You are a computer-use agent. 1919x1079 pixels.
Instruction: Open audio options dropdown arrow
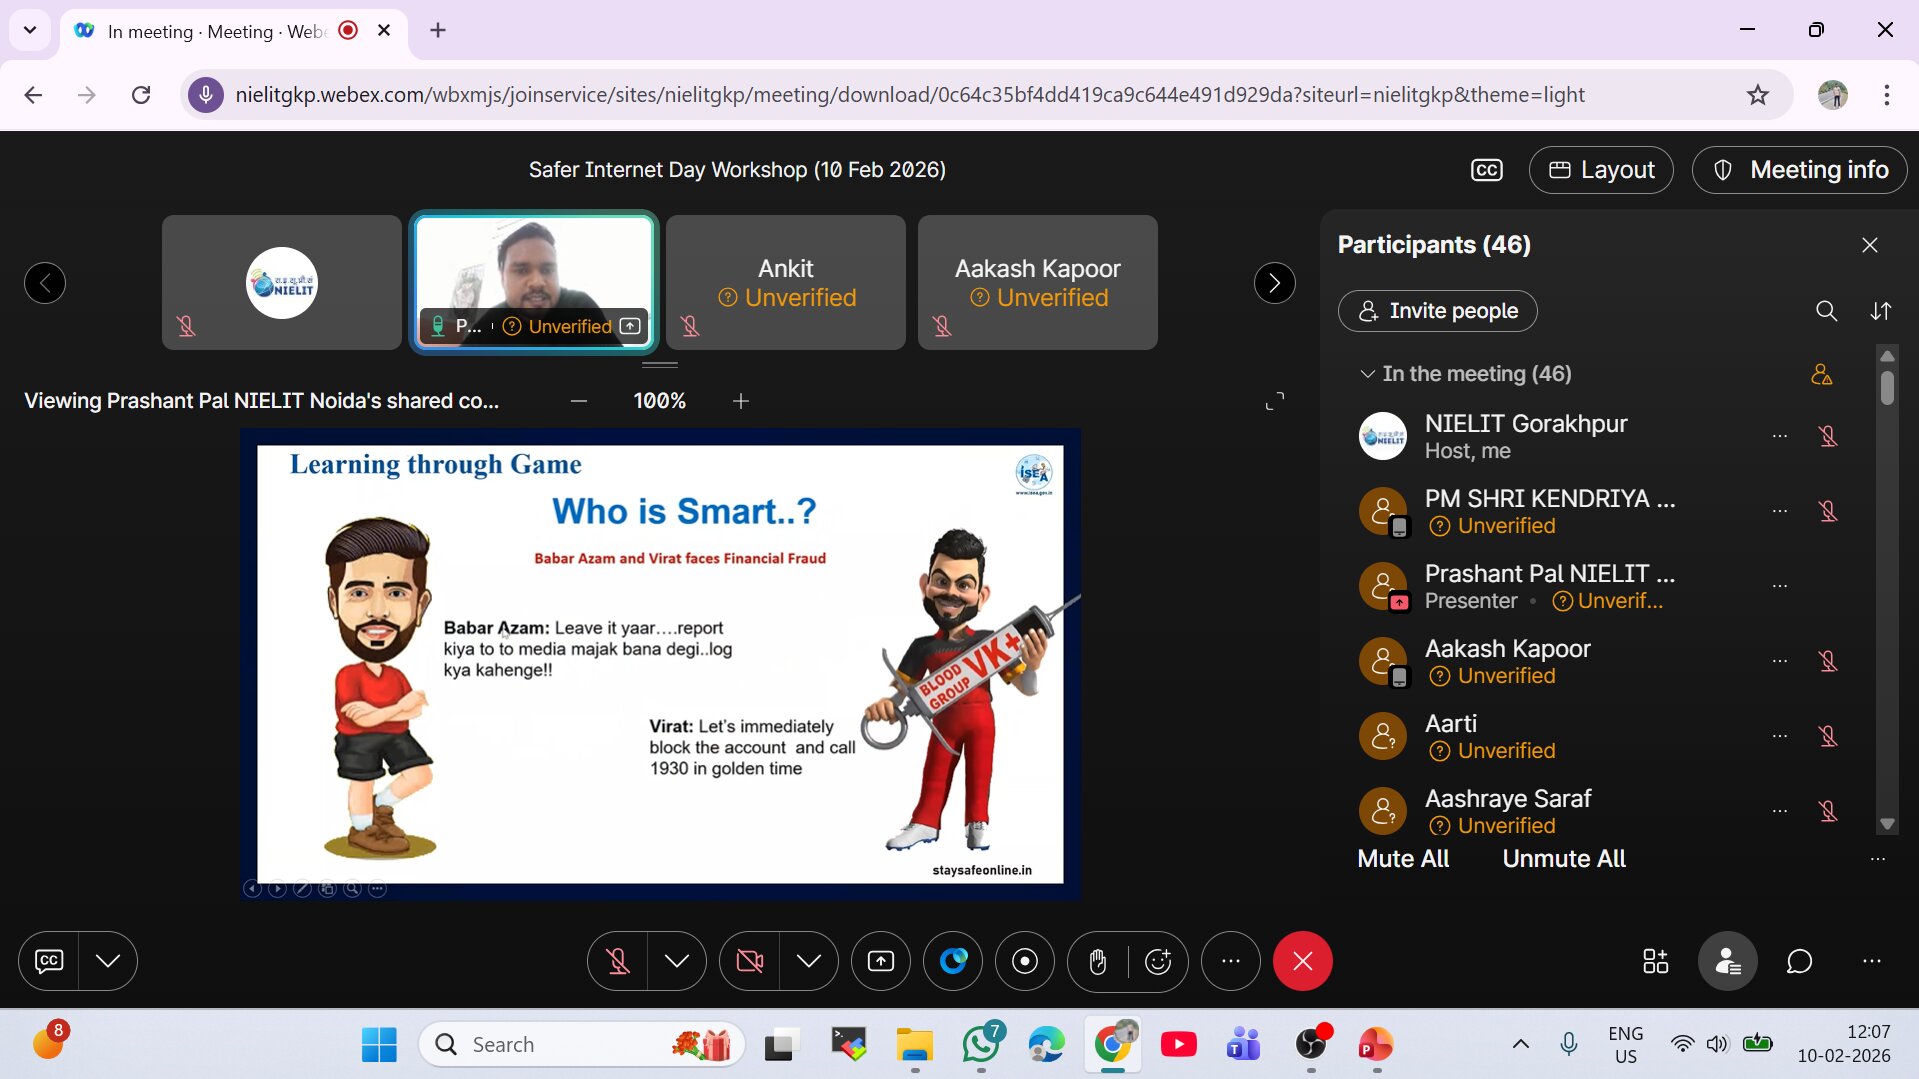(x=677, y=961)
